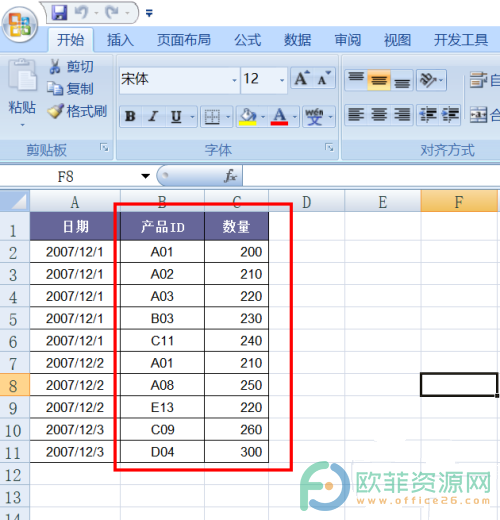Expand the fill color picker arrow
Image resolution: width=500 pixels, height=520 pixels.
[263, 117]
